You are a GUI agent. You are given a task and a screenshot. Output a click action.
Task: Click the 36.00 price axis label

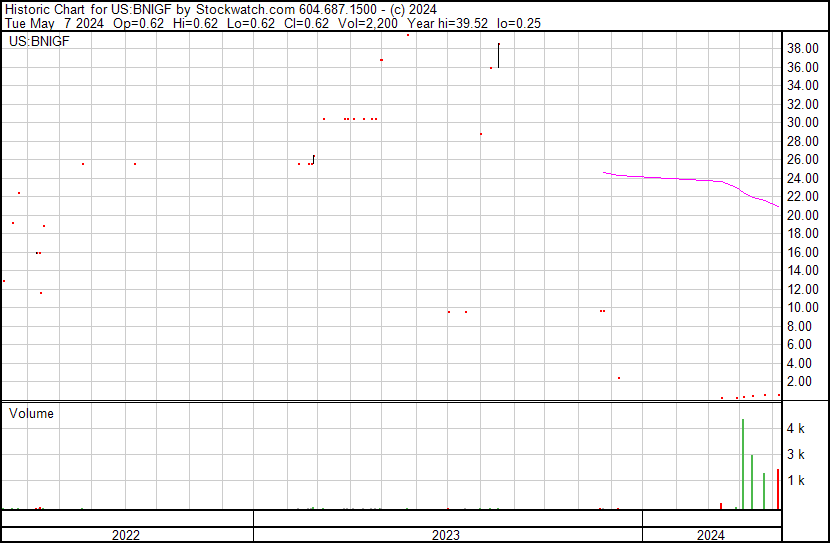click(803, 67)
